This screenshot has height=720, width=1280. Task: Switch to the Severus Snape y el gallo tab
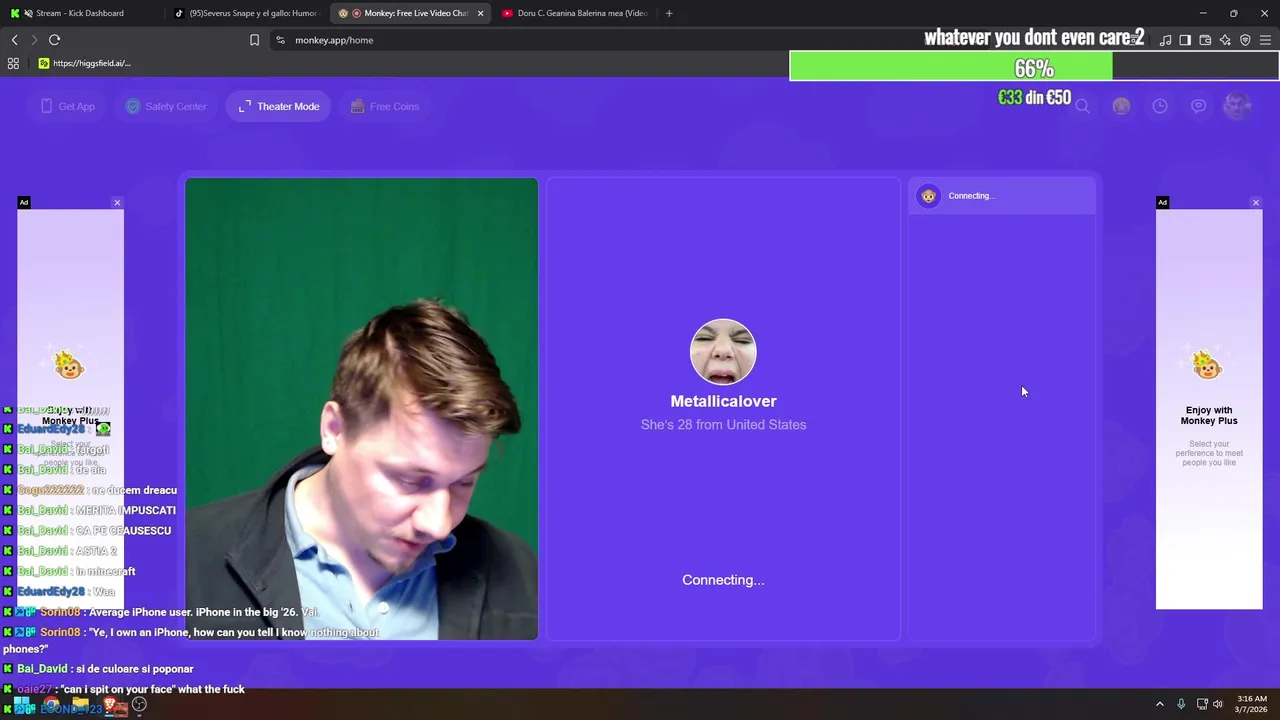(245, 13)
